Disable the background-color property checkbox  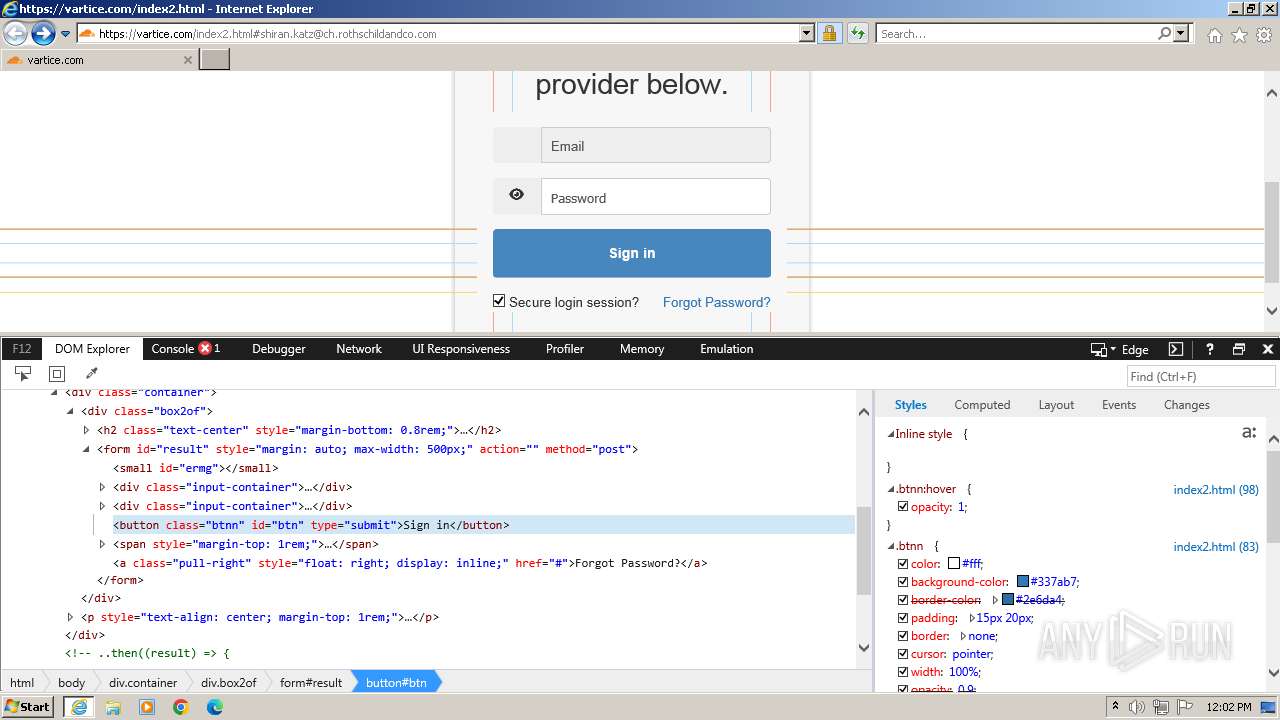pos(903,582)
